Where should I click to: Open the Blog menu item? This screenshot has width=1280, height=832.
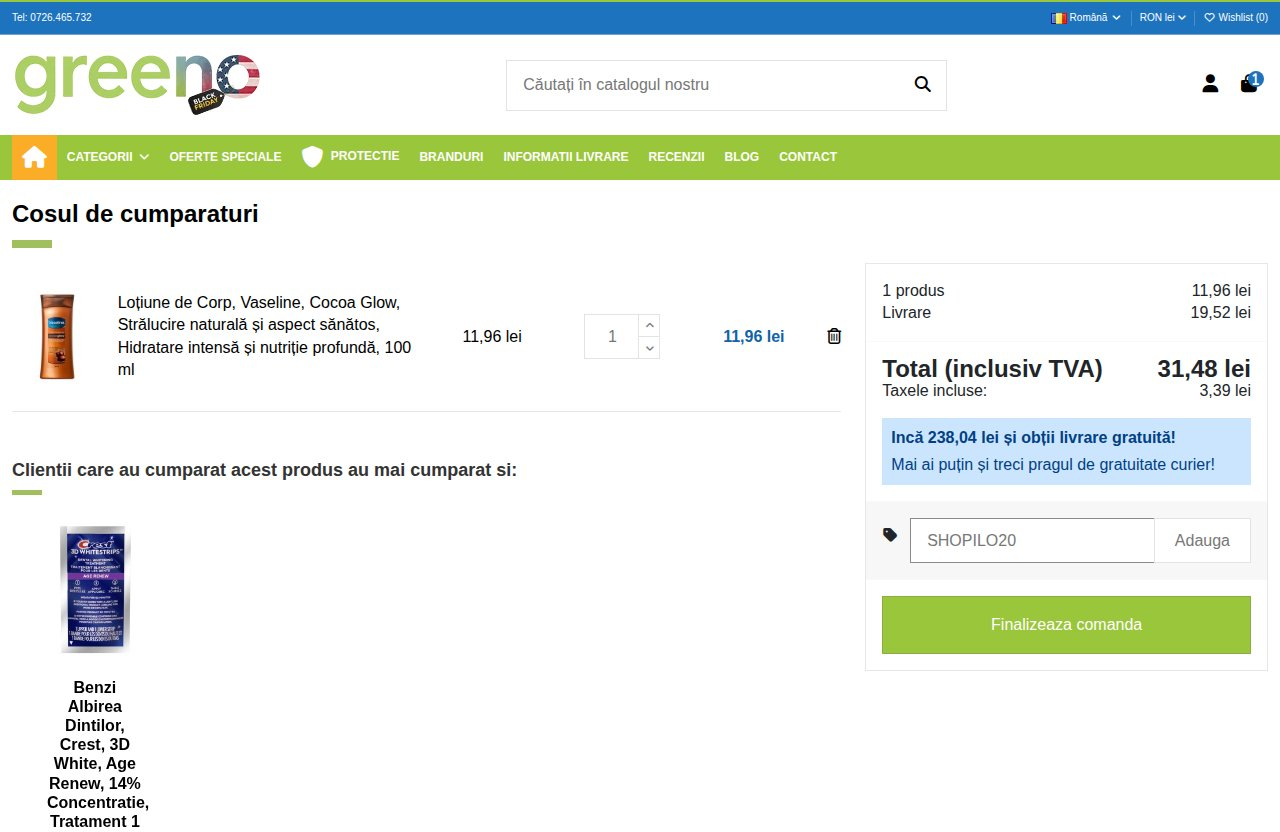tap(741, 157)
